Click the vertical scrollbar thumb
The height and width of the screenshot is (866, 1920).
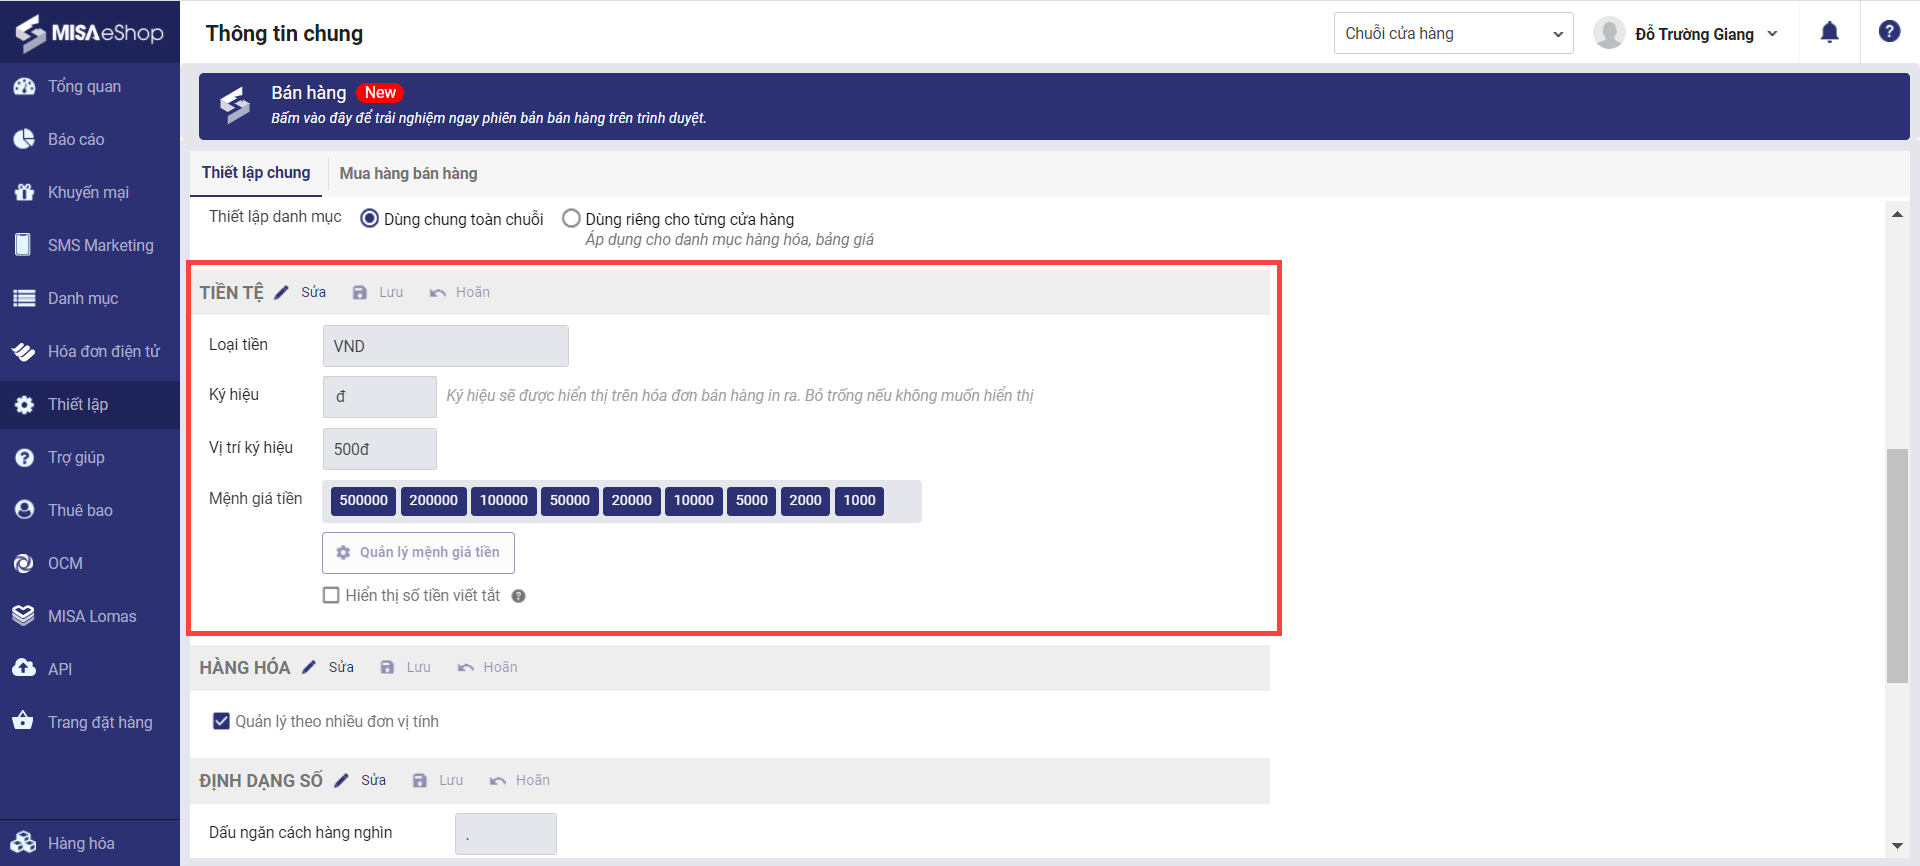pyautogui.click(x=1897, y=566)
